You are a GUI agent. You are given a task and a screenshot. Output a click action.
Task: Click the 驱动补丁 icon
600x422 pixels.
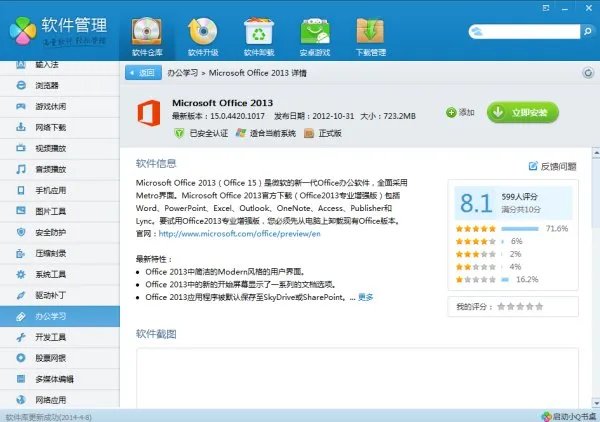point(21,295)
